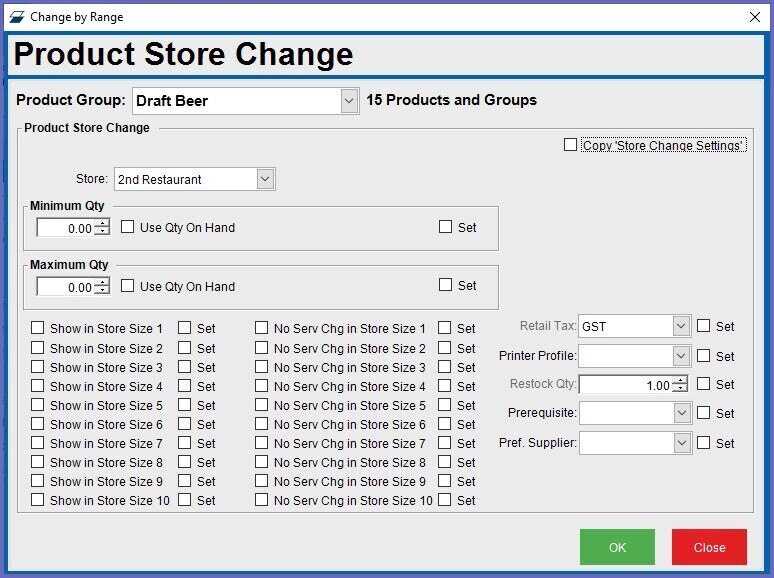
Task: Click the Change by Range window icon
Action: click(16, 17)
